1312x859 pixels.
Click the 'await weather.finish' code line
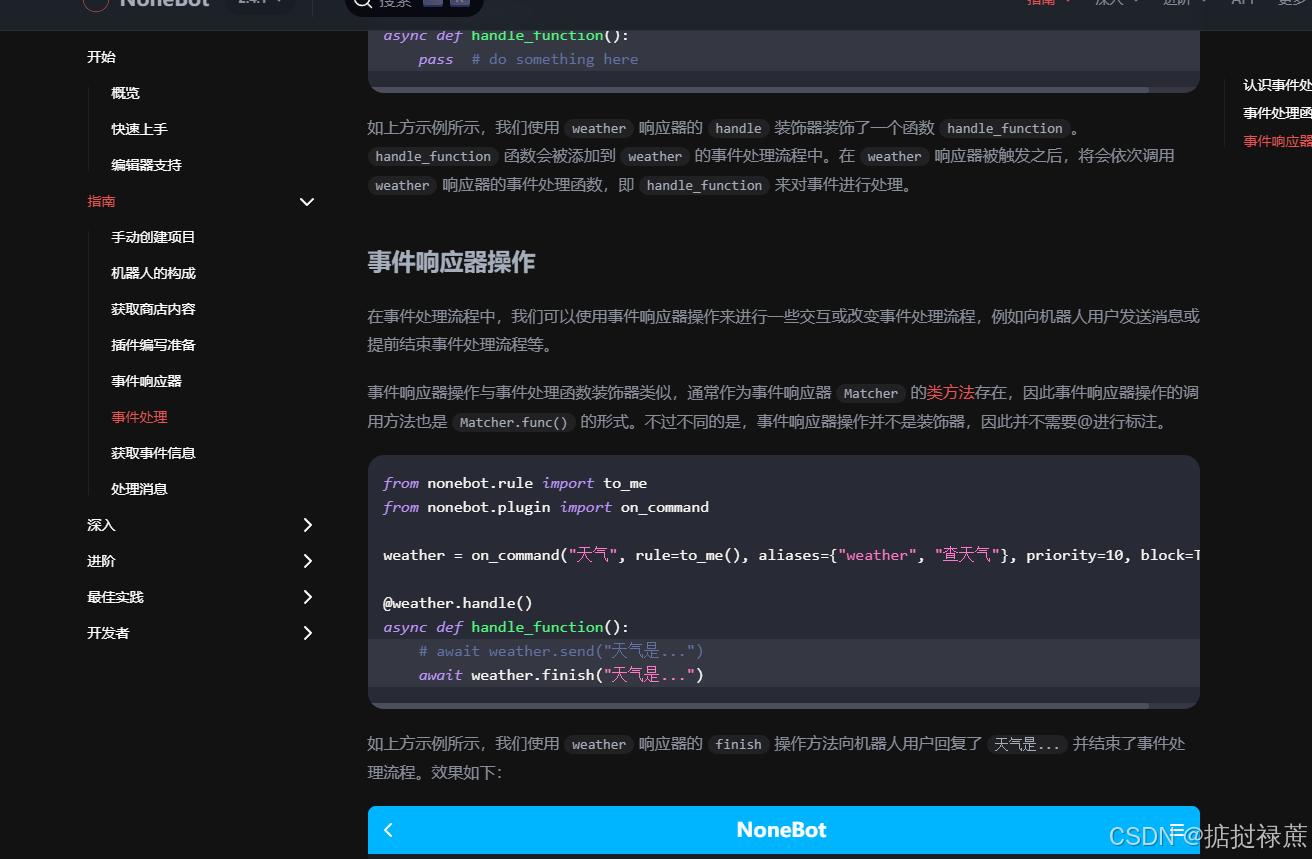click(562, 675)
